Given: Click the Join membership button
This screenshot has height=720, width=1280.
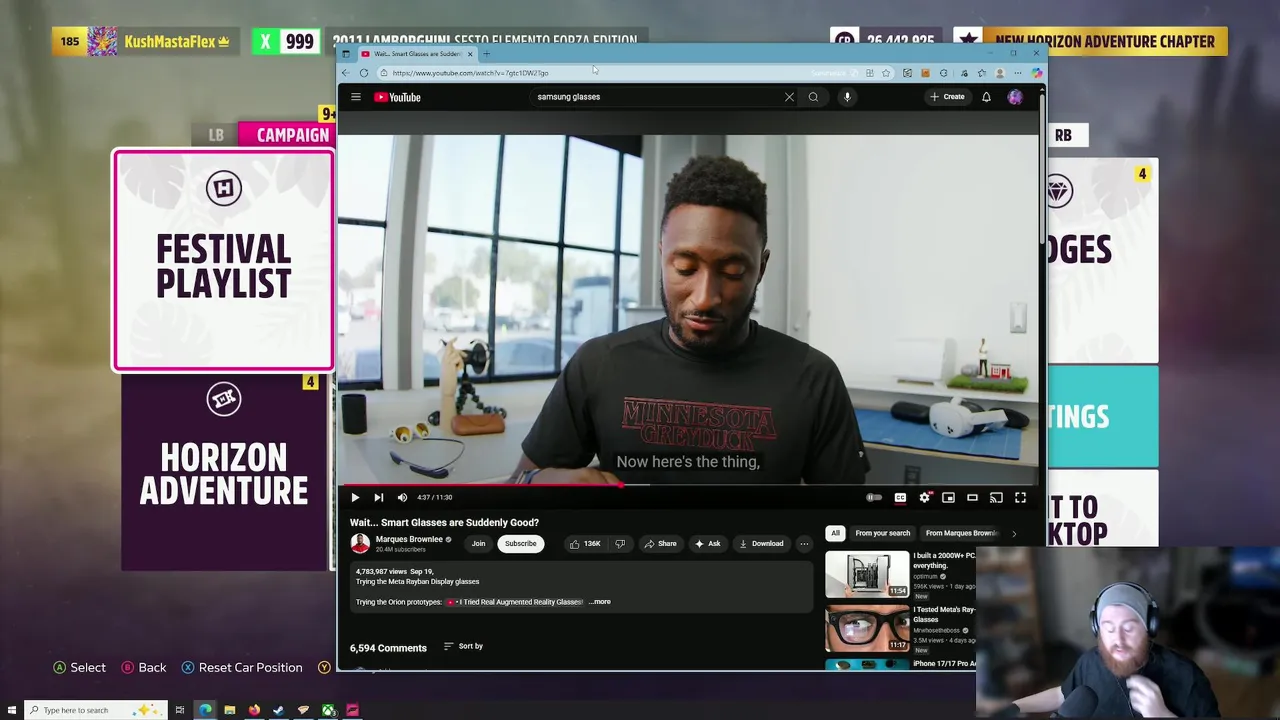Looking at the screenshot, I should coord(478,544).
